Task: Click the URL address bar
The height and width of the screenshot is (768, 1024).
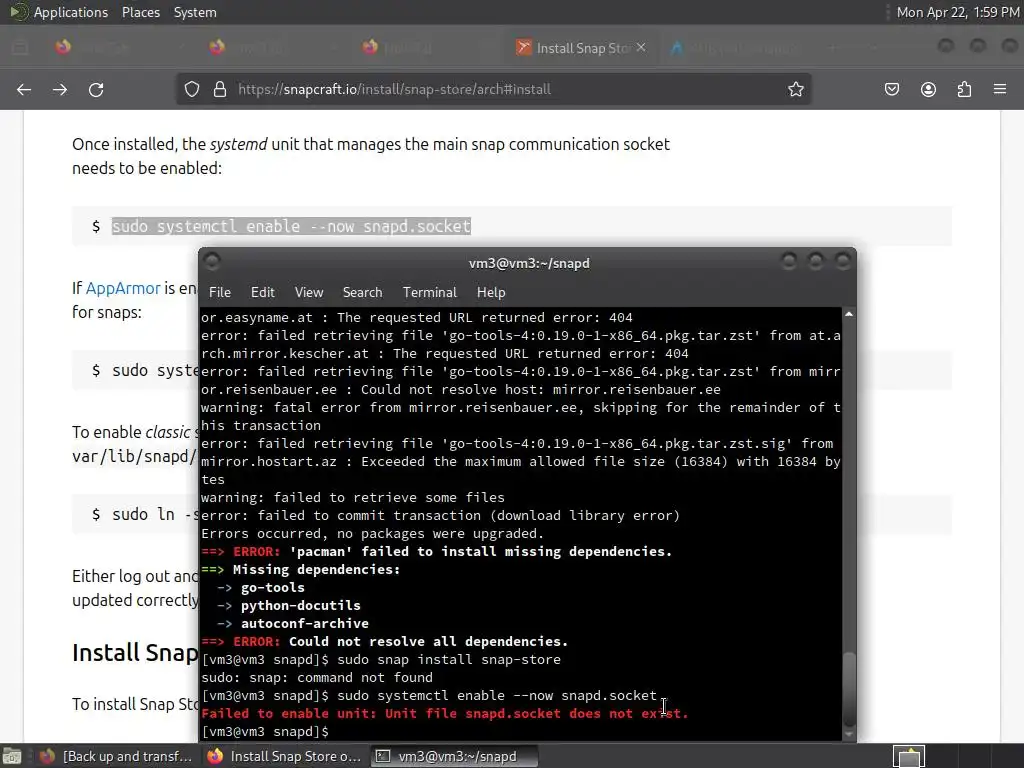Action: (x=493, y=89)
